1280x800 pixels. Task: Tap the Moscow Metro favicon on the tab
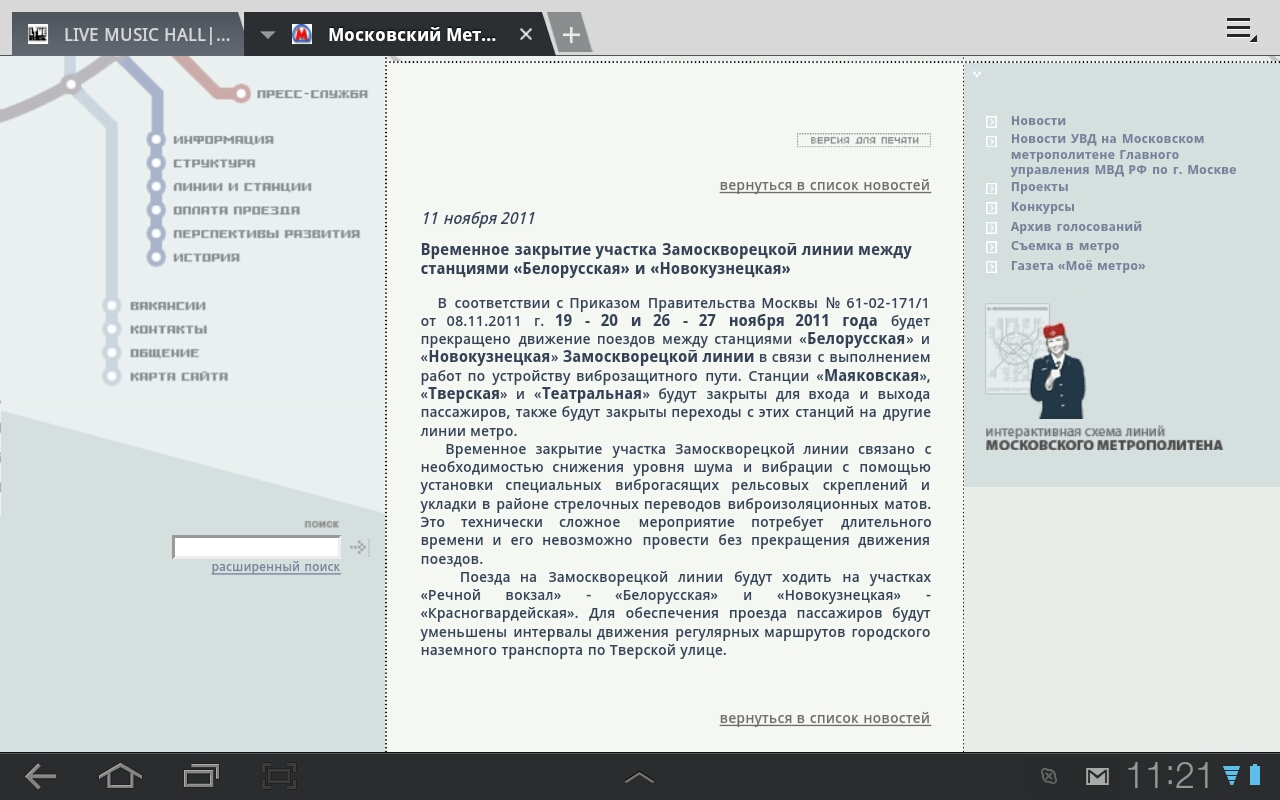(x=301, y=34)
